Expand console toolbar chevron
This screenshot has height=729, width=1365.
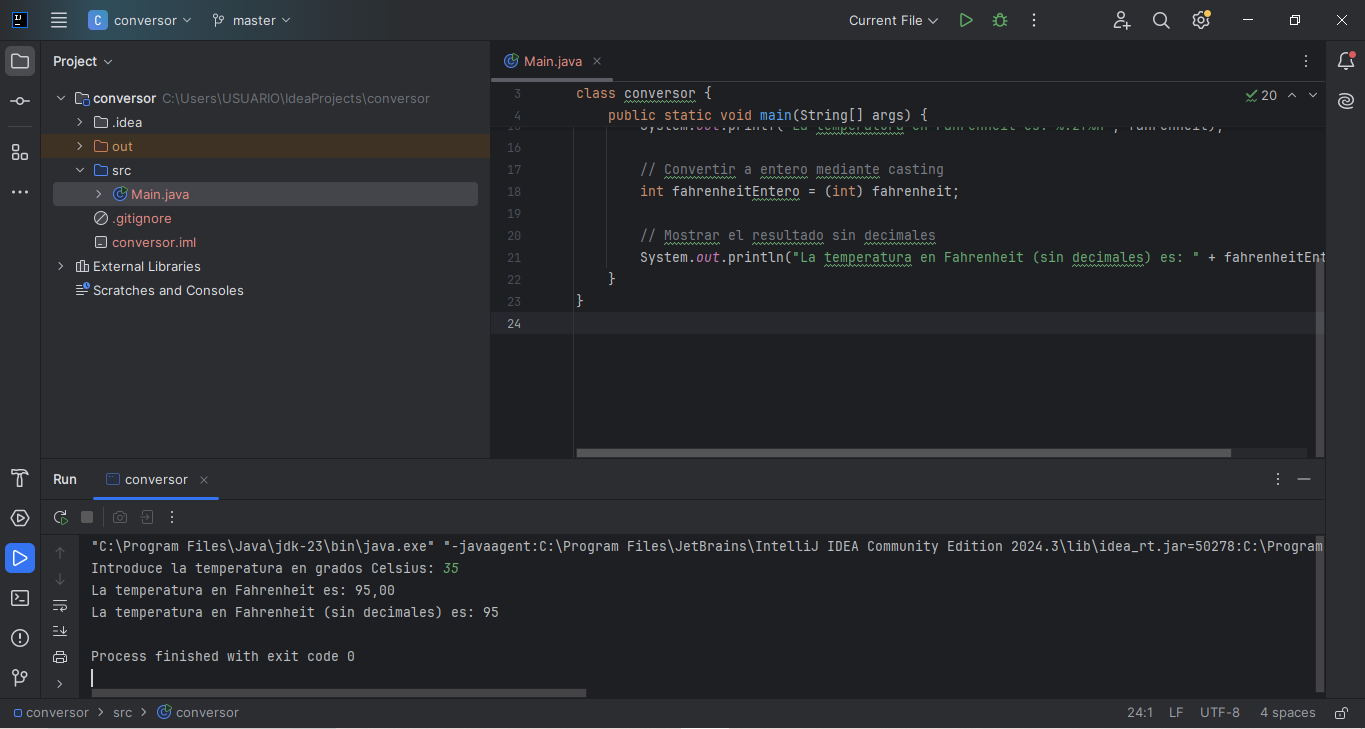coord(60,684)
